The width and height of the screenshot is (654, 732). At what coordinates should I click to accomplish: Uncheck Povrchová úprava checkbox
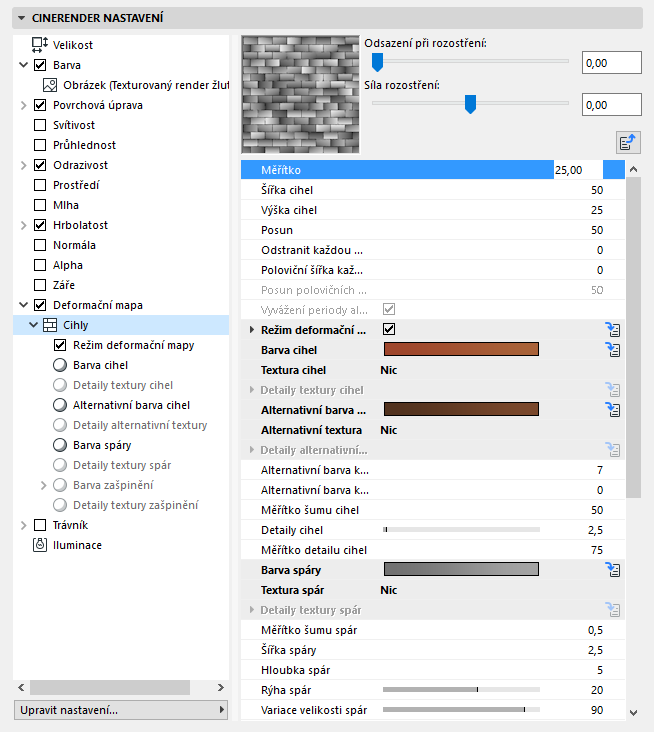coord(40,105)
